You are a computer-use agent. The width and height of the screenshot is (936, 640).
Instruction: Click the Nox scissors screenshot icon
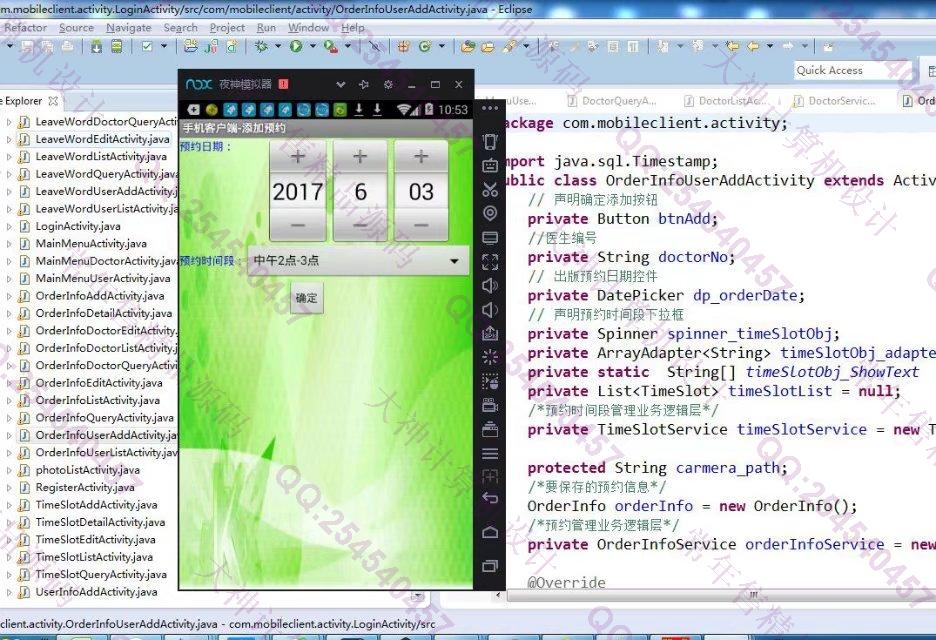click(490, 190)
